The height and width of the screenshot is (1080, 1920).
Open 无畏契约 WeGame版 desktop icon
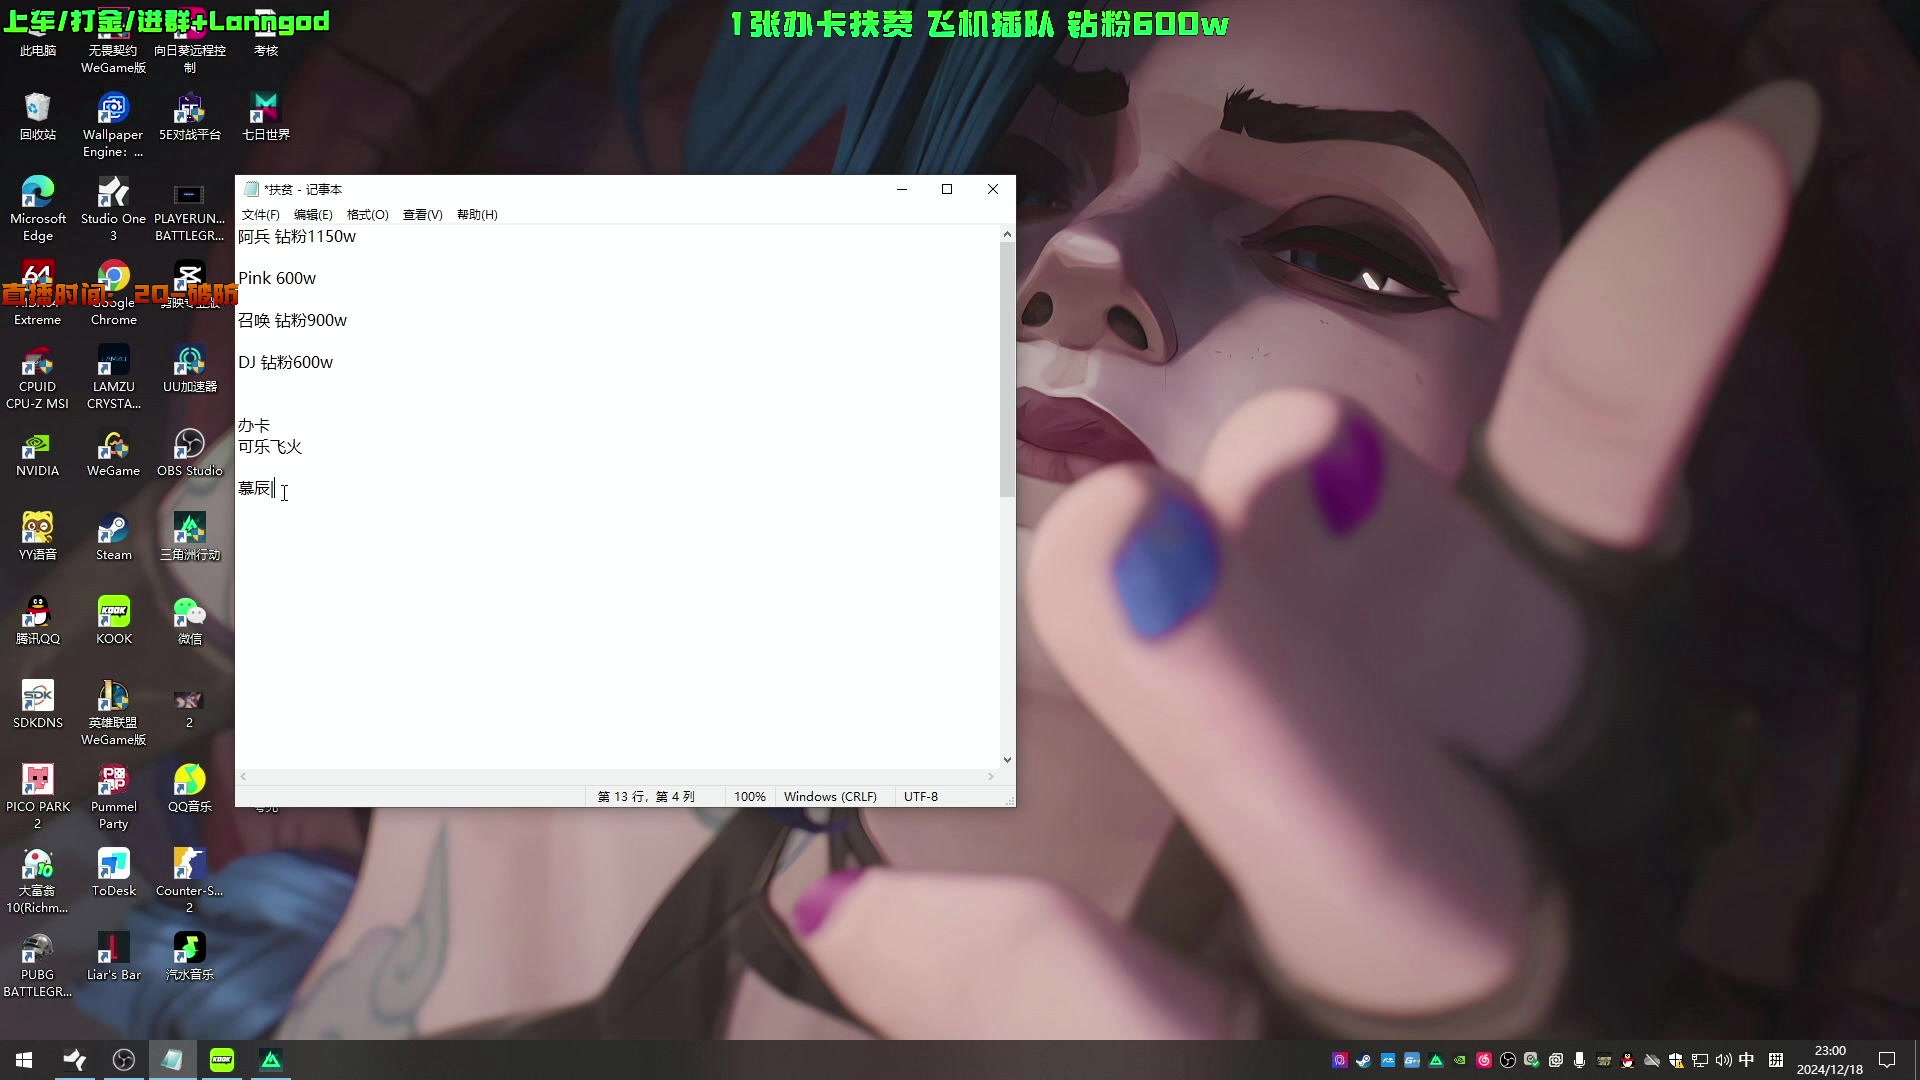pos(113,40)
